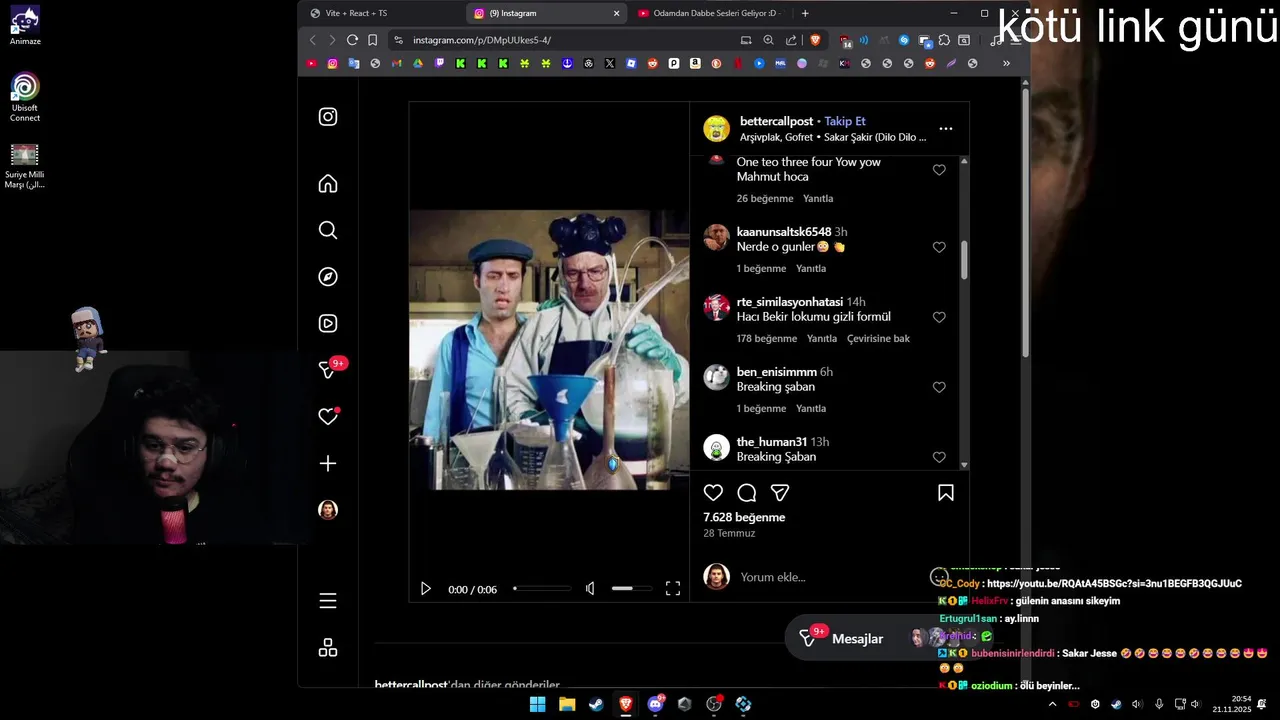Open a new browser tab
The height and width of the screenshot is (720, 1280).
pos(805,13)
